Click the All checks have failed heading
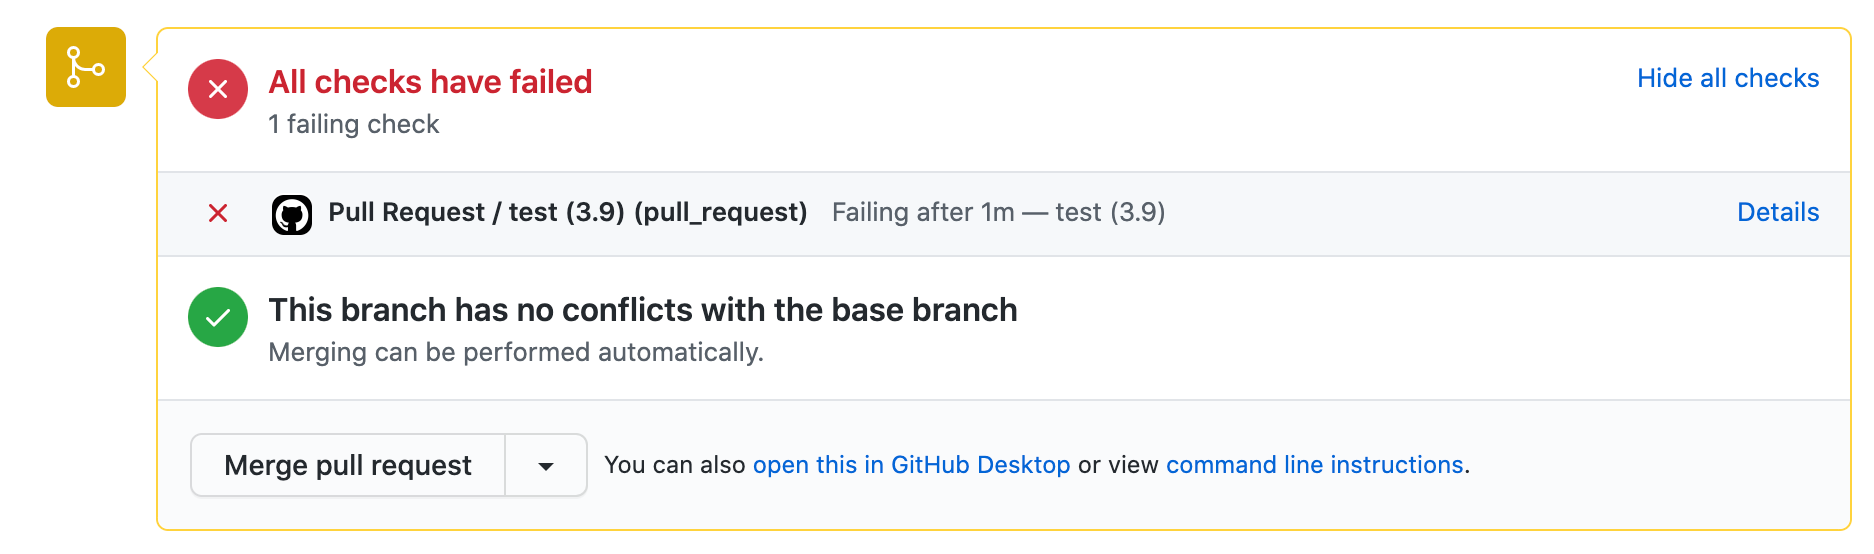 431,82
